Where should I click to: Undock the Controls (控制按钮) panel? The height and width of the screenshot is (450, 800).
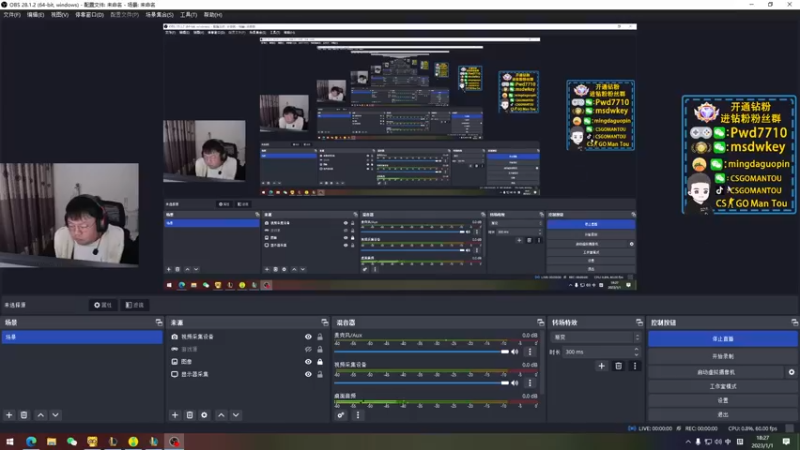pyautogui.click(x=794, y=322)
